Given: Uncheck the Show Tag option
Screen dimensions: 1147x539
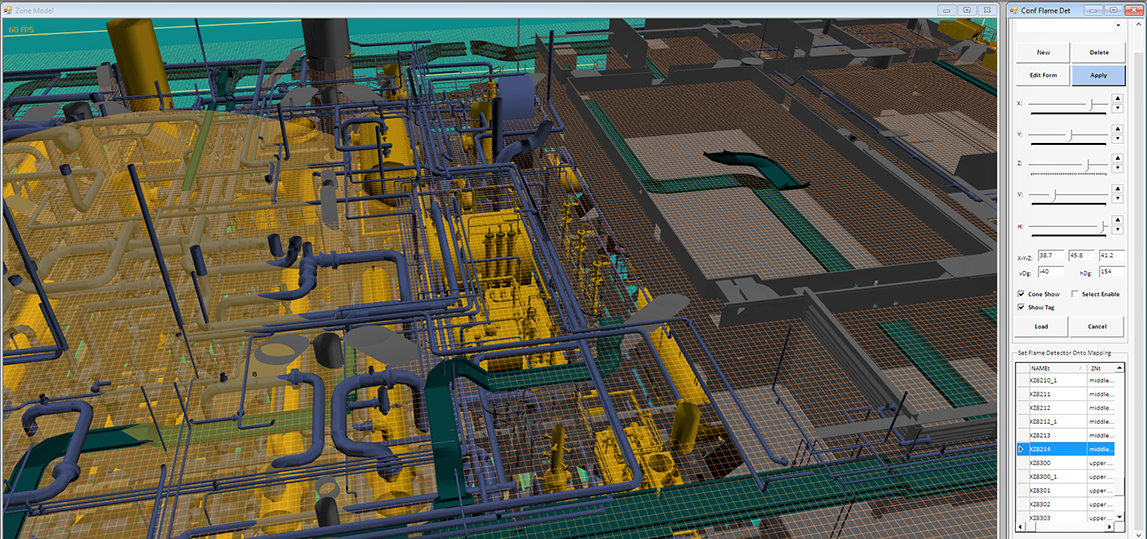Looking at the screenshot, I should 1021,307.
